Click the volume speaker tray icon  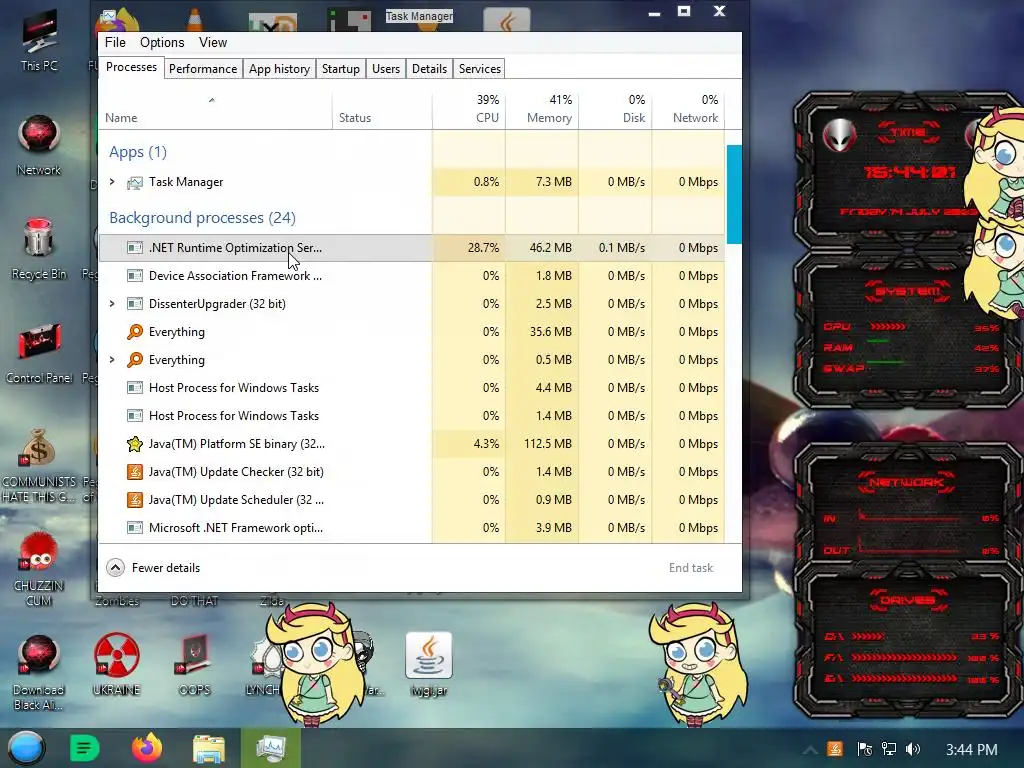tap(912, 749)
